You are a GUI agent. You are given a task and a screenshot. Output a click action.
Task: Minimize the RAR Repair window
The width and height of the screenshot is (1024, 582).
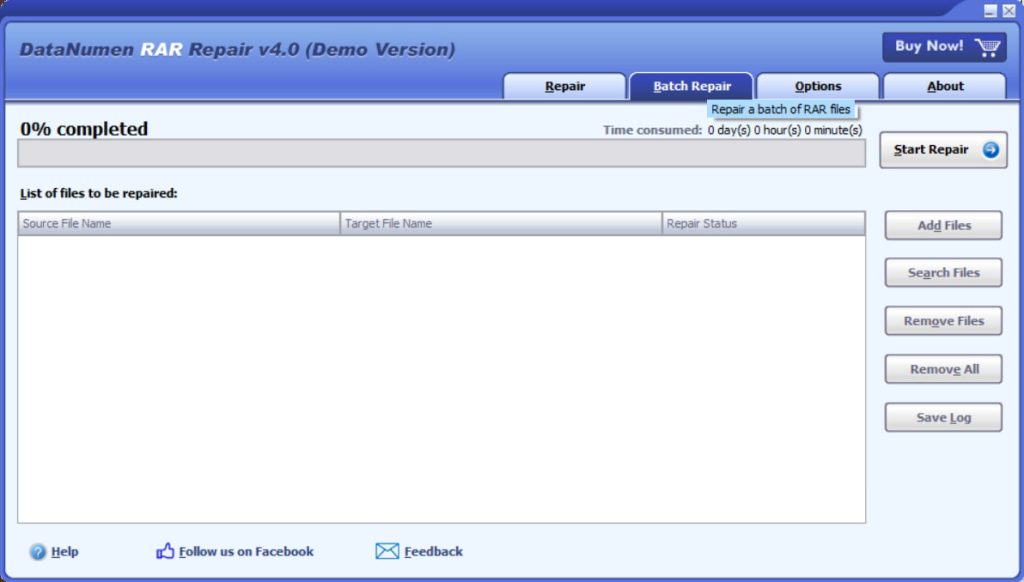[x=991, y=10]
